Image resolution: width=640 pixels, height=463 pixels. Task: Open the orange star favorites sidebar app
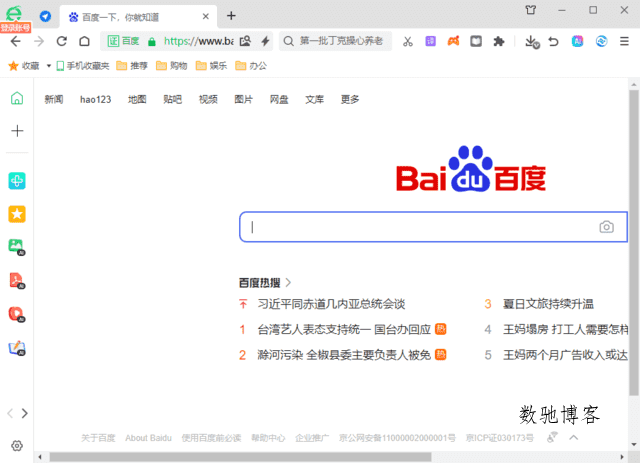(x=17, y=214)
